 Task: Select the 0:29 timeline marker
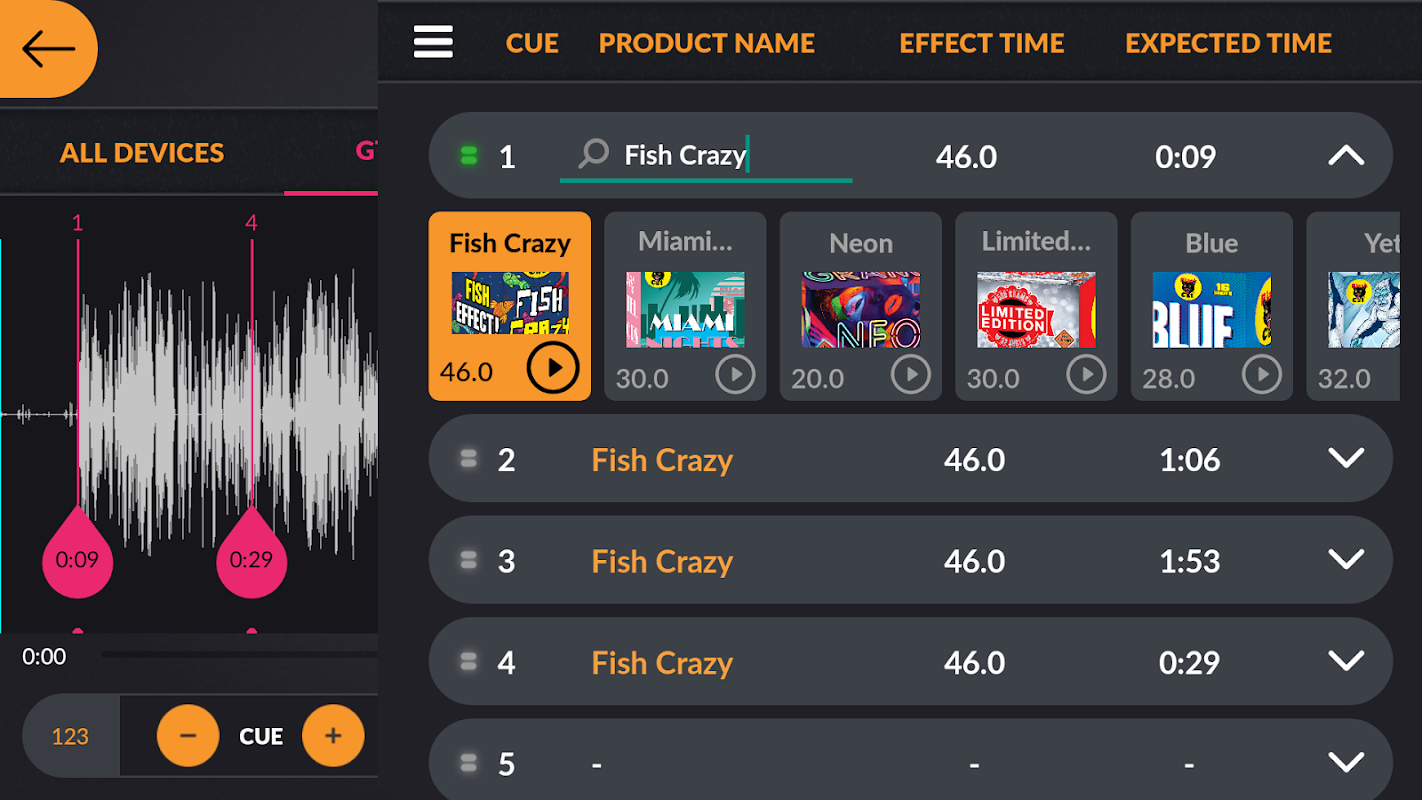[x=251, y=558]
